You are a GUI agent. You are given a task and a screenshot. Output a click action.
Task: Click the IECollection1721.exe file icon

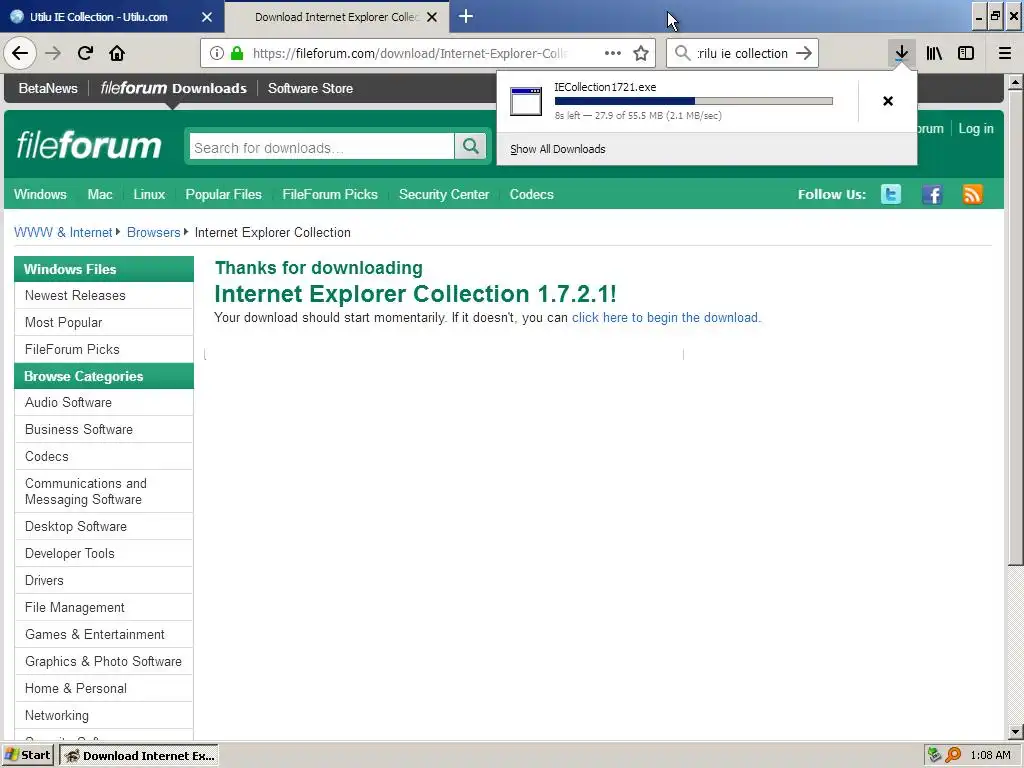[526, 101]
